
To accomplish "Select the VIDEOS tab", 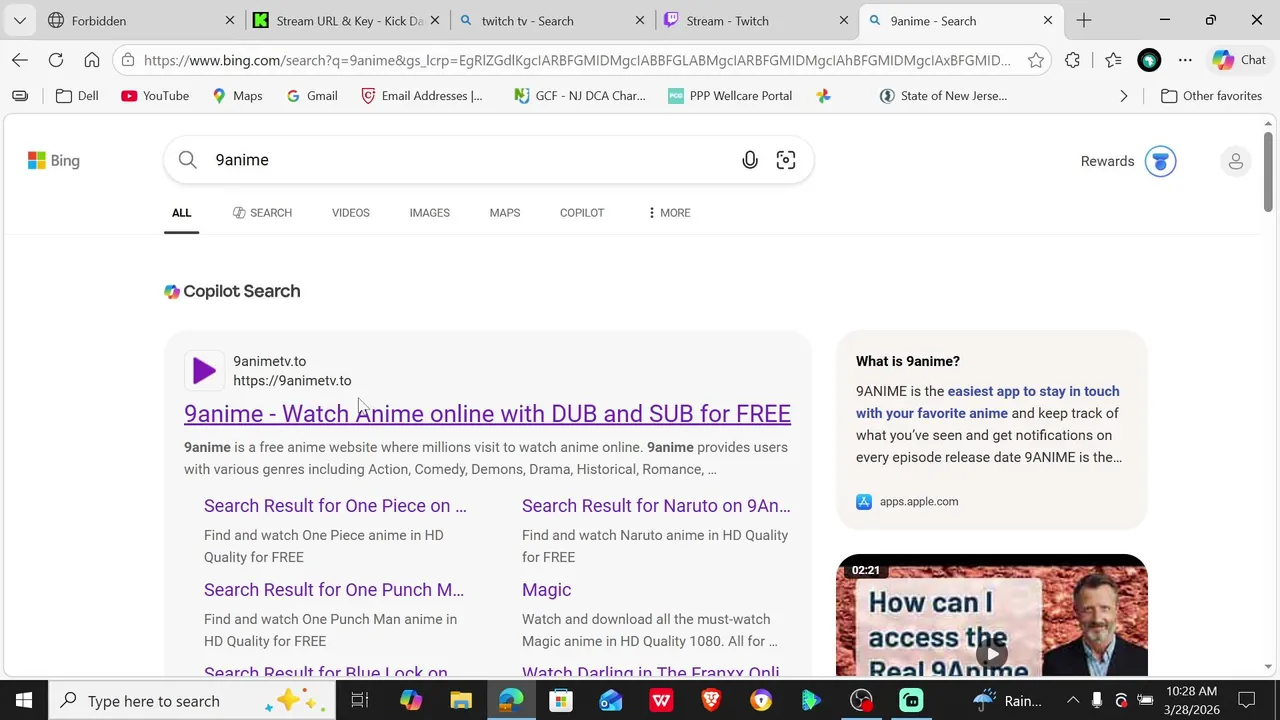I will pos(351,213).
